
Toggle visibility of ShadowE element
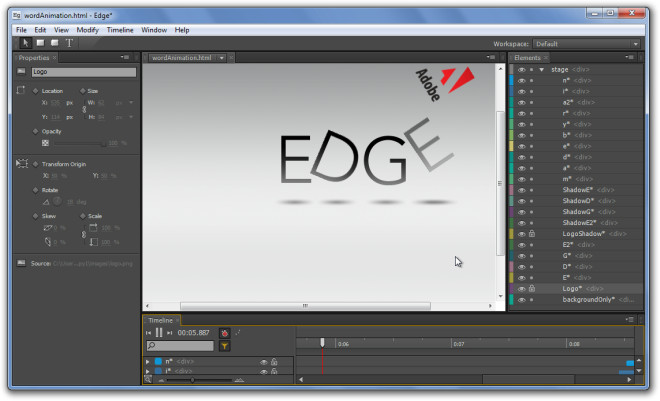point(522,190)
